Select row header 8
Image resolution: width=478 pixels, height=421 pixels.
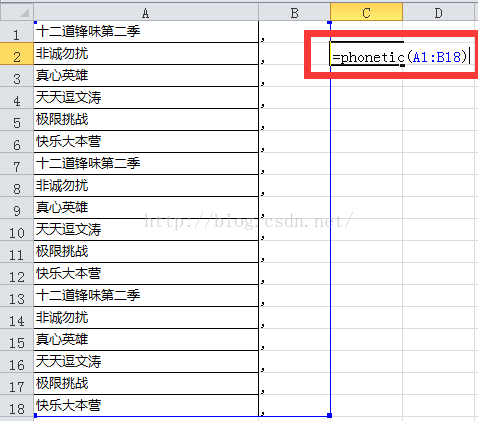pos(17,186)
